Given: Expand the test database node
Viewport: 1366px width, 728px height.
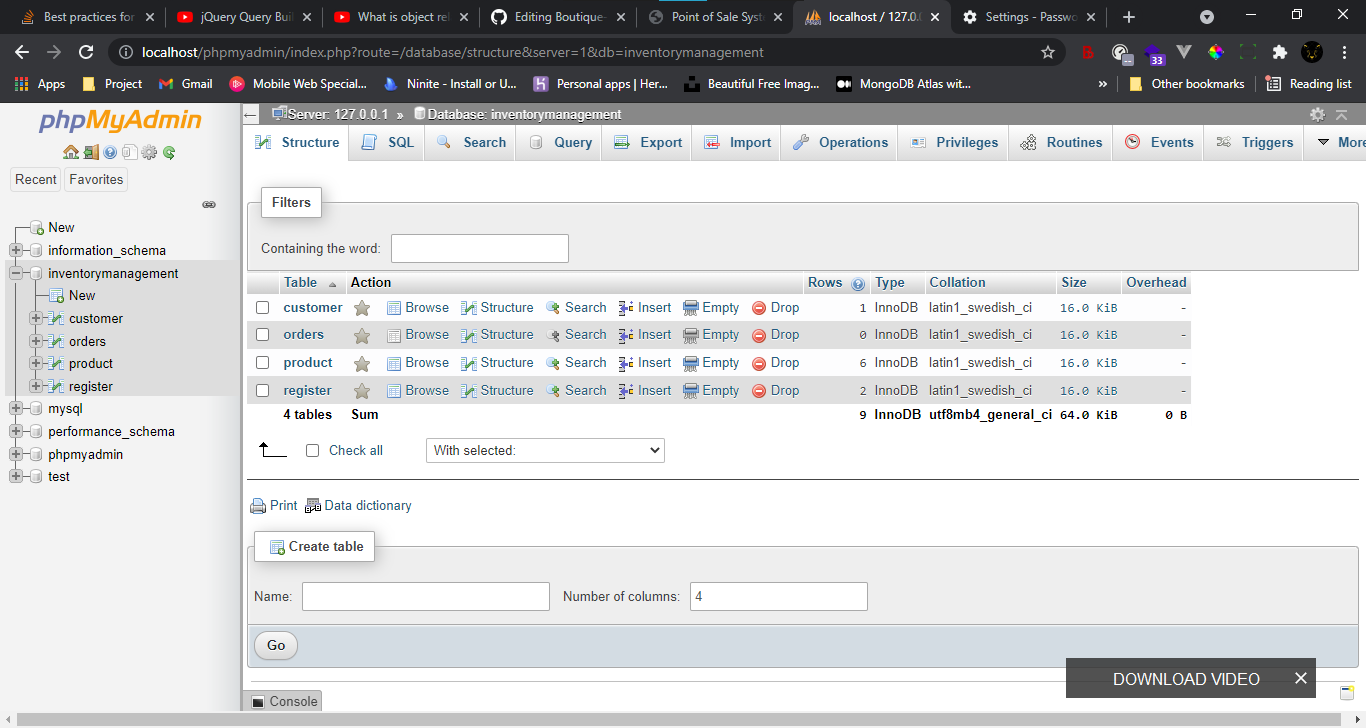Looking at the screenshot, I should [x=16, y=476].
